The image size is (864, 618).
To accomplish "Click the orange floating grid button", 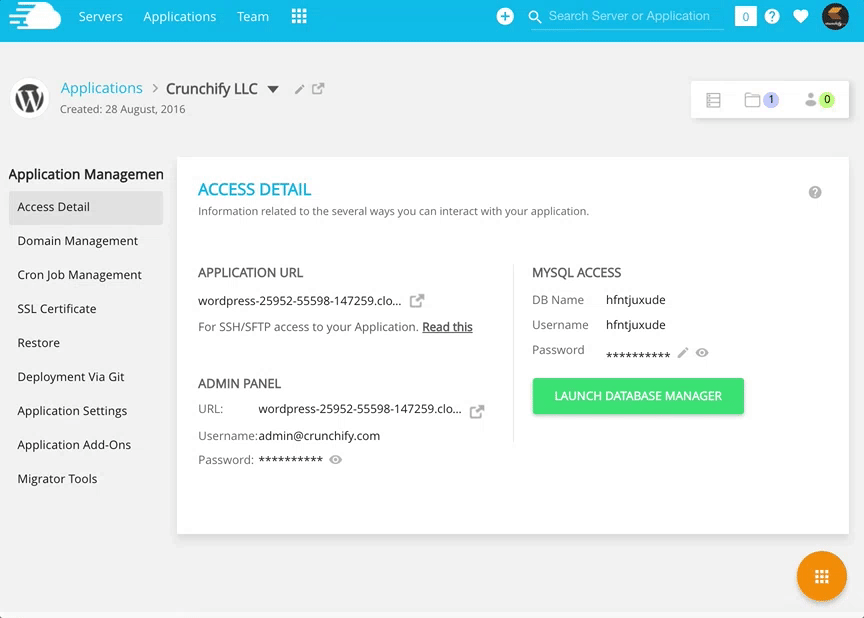I will pos(821,576).
